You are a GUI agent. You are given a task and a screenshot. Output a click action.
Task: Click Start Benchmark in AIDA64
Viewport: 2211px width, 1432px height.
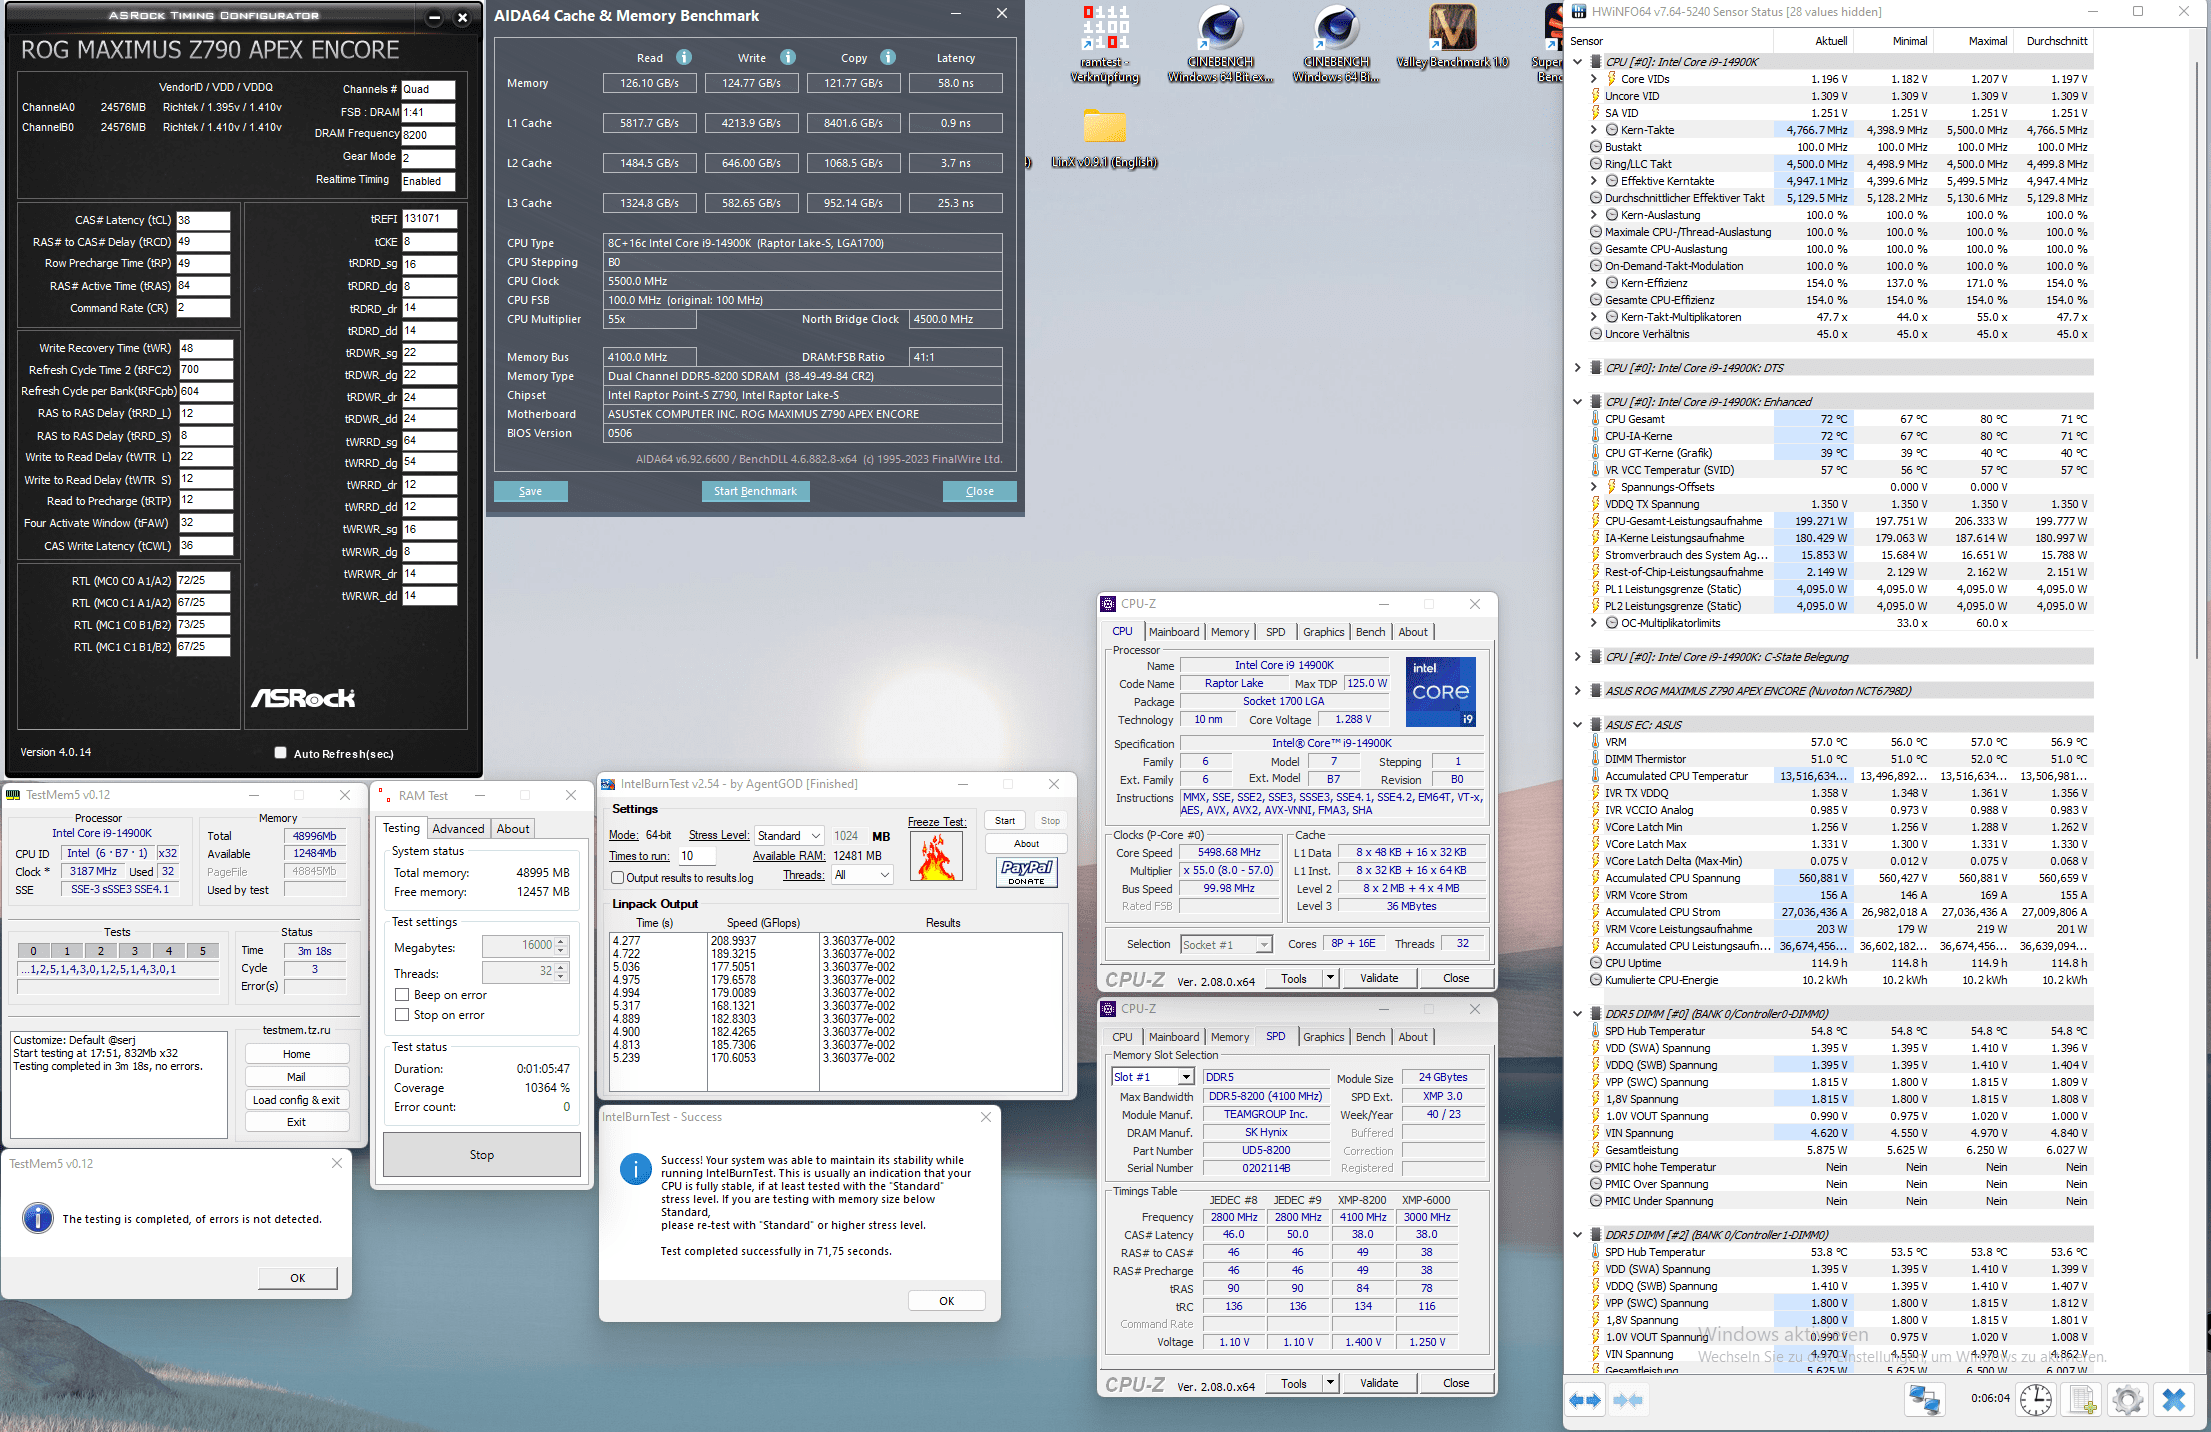coord(755,491)
